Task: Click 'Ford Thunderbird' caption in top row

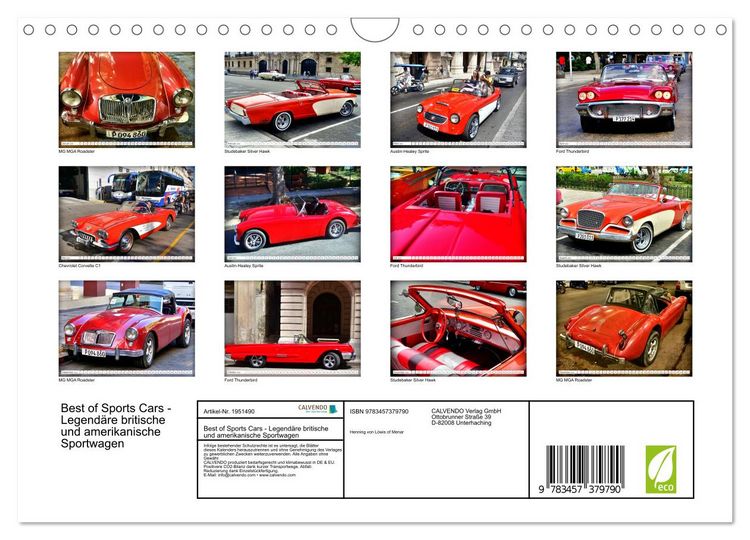Action: coord(572,151)
